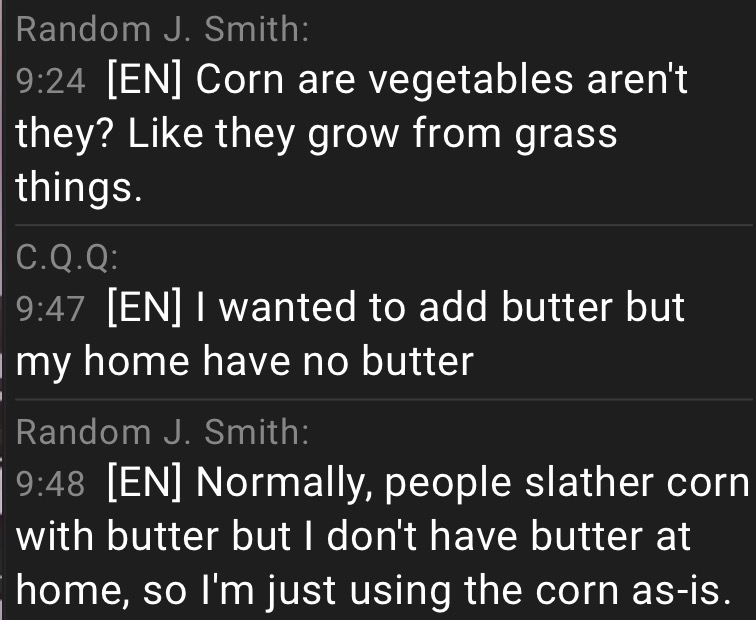
Task: Click the 'my home have no butter' line
Action: 245,362
